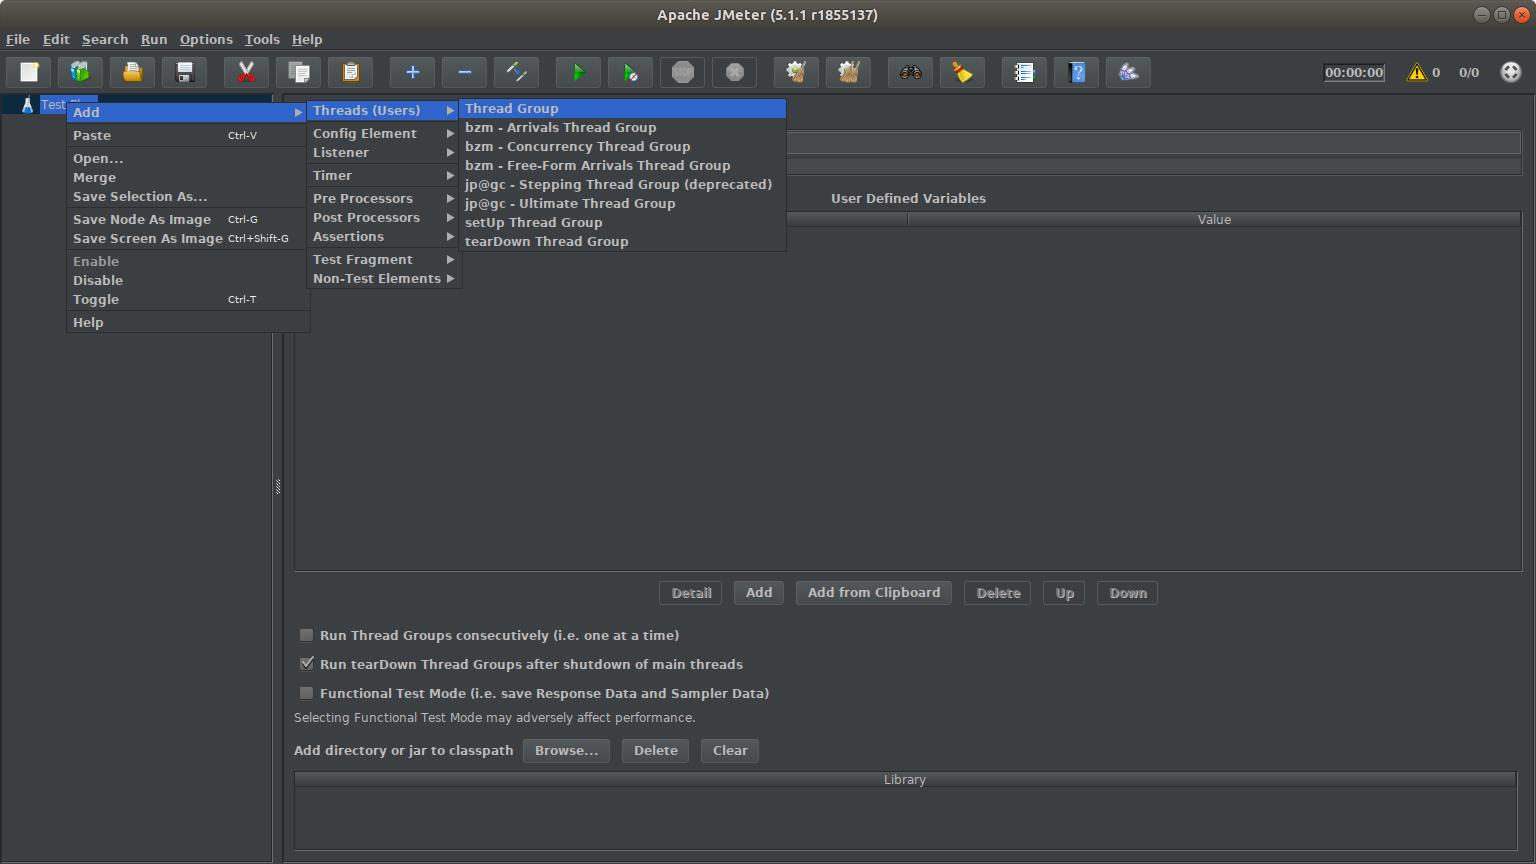
Task: Enable Functional Test Mode checkbox
Action: [x=307, y=693]
